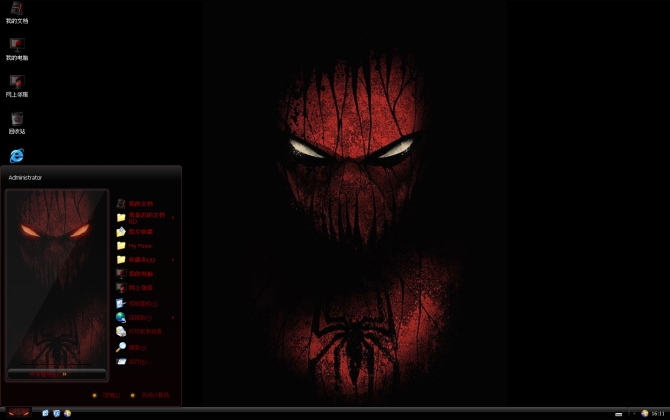Expand 连接到 submenu in Start menu
Viewport: 670px width, 420px height.
[173, 317]
